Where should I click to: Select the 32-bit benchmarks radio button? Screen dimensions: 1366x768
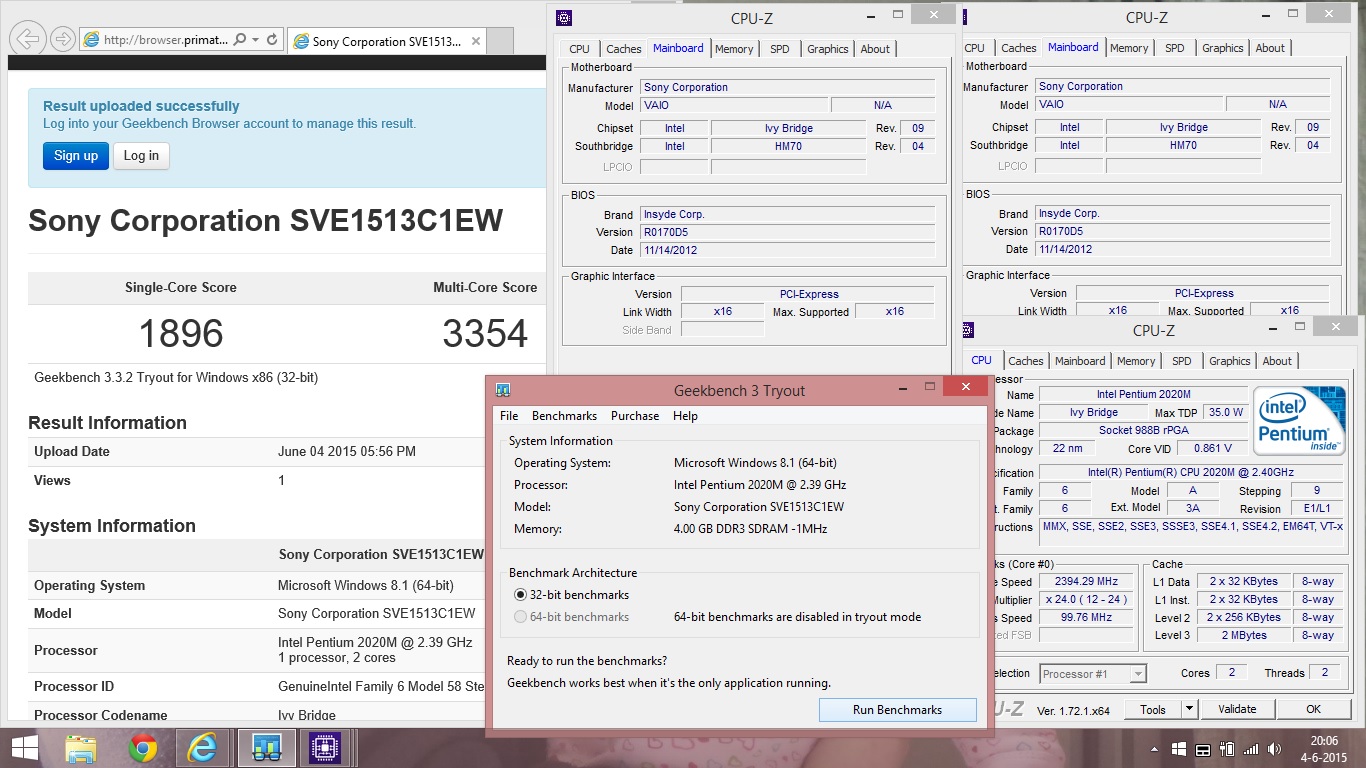(x=520, y=595)
